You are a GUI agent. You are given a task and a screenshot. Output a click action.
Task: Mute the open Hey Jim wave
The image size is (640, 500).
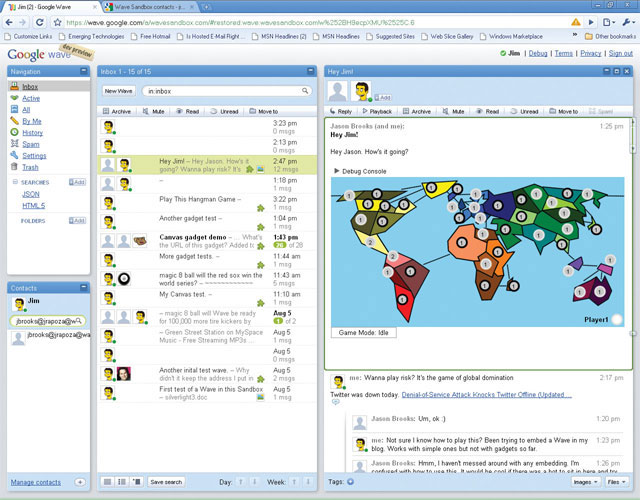(453, 111)
